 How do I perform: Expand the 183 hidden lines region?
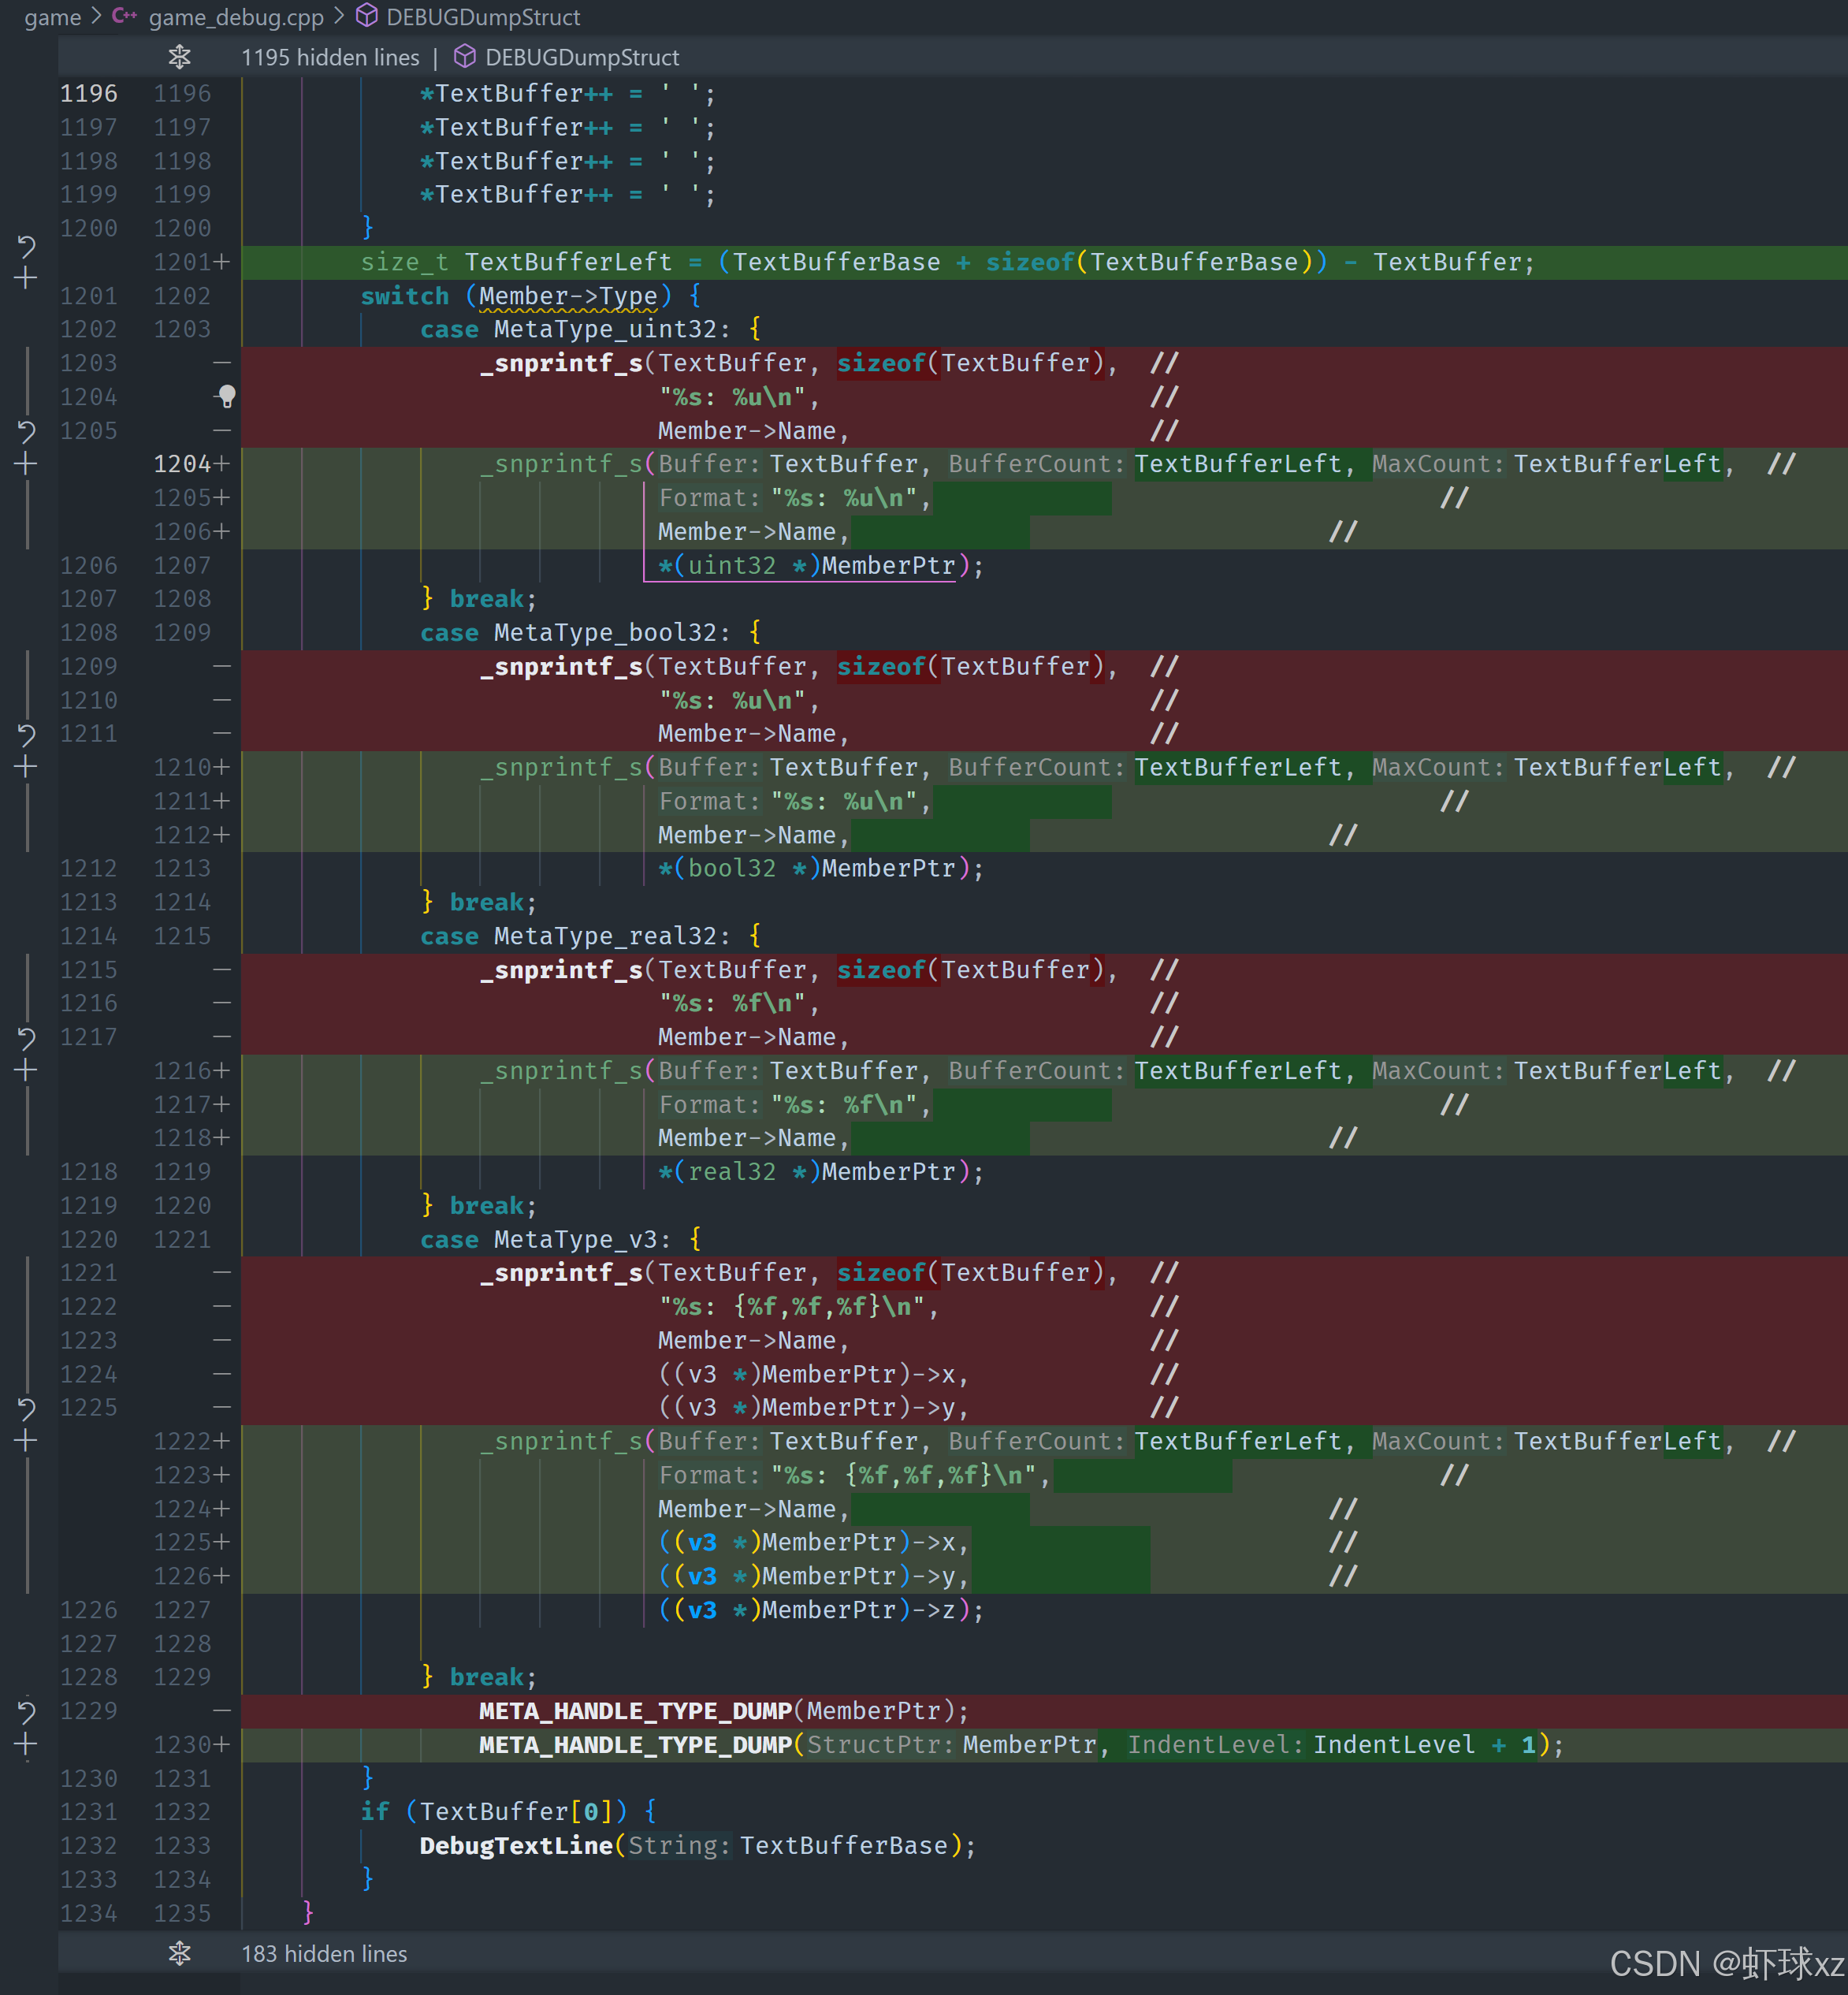(x=180, y=1953)
